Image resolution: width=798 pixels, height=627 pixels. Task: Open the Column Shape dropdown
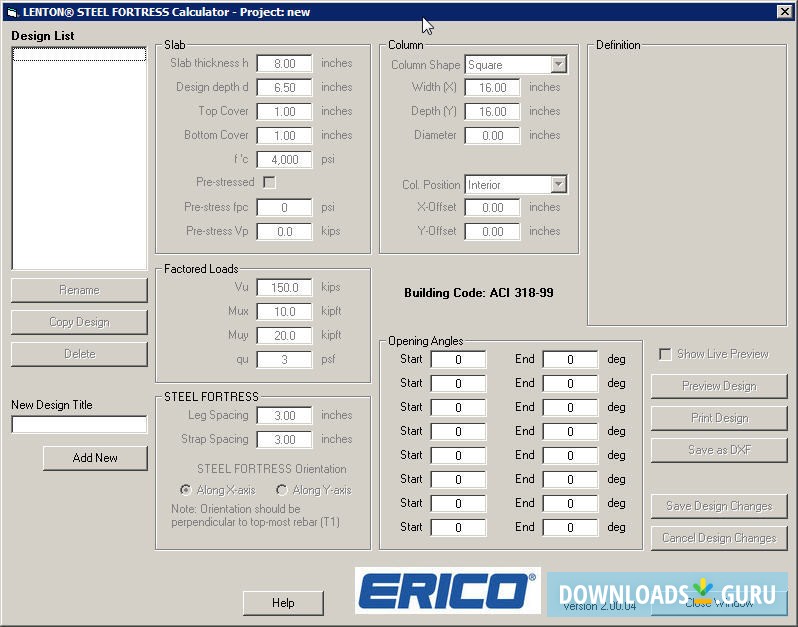558,65
